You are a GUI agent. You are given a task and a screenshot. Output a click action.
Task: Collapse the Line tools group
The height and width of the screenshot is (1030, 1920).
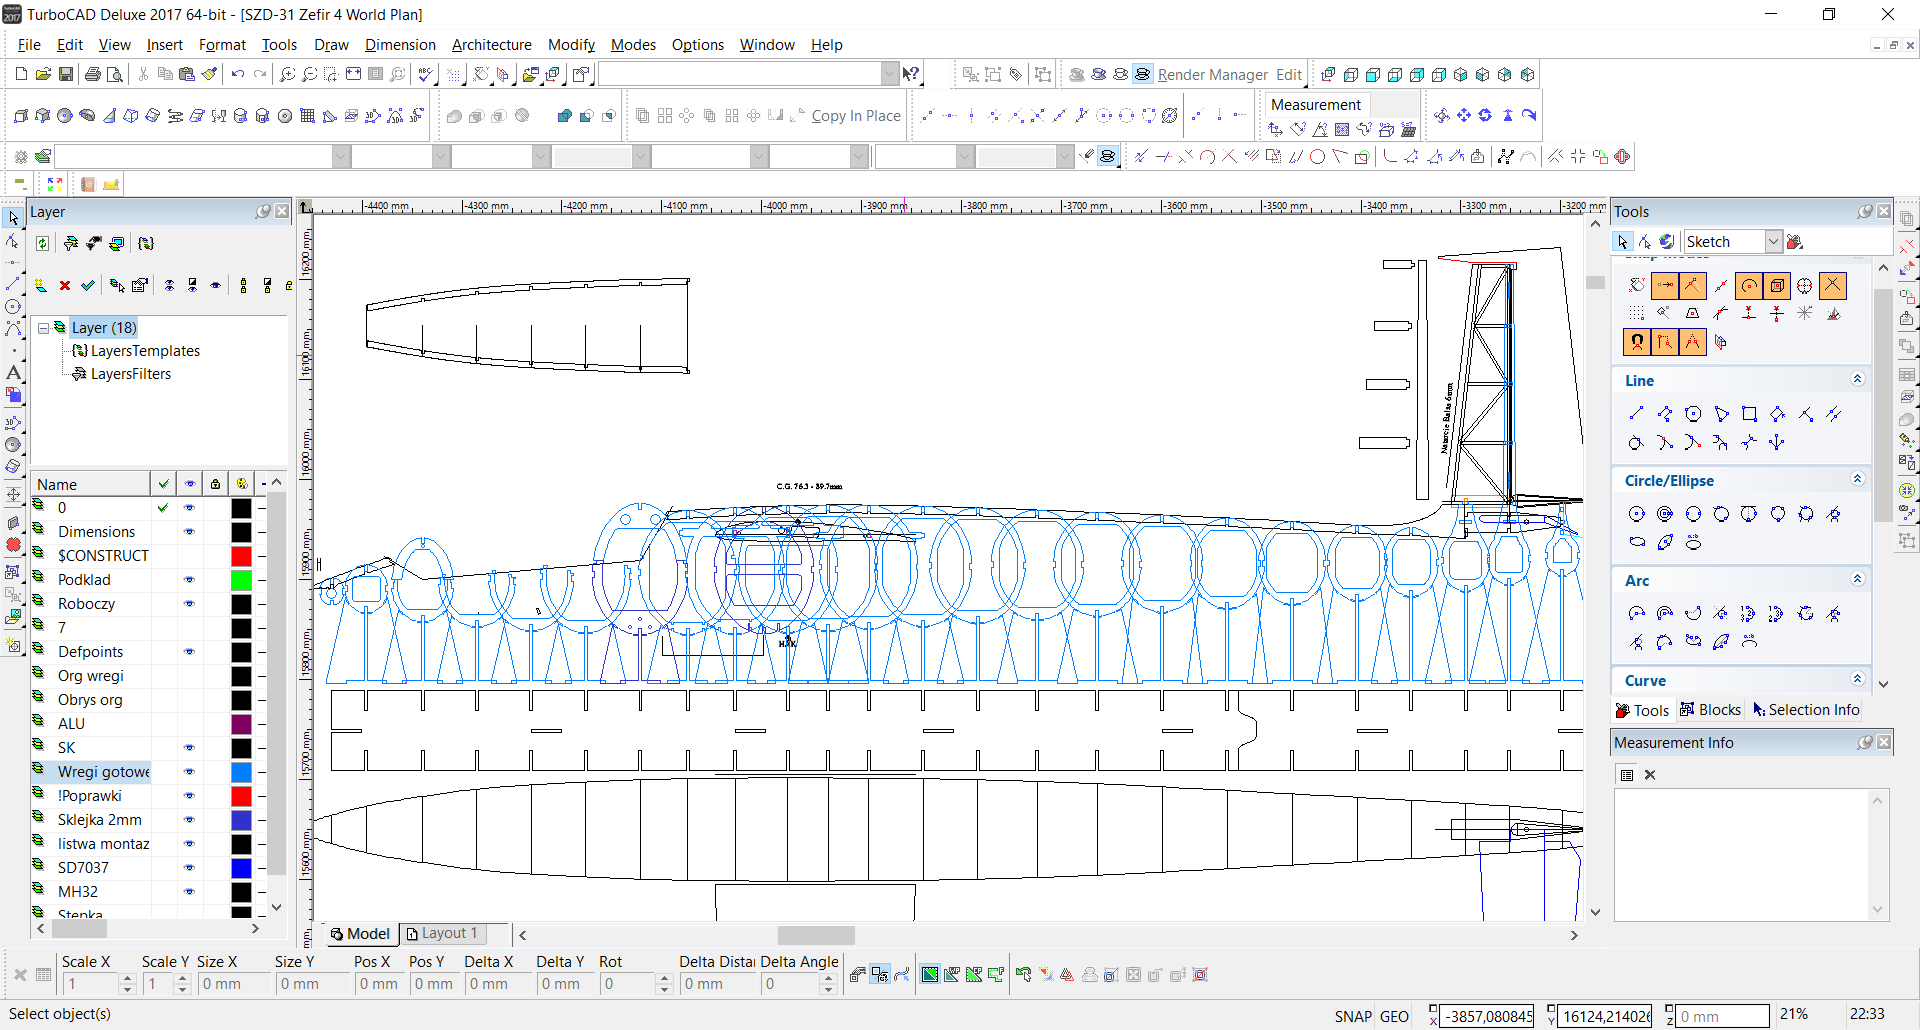pyautogui.click(x=1857, y=379)
